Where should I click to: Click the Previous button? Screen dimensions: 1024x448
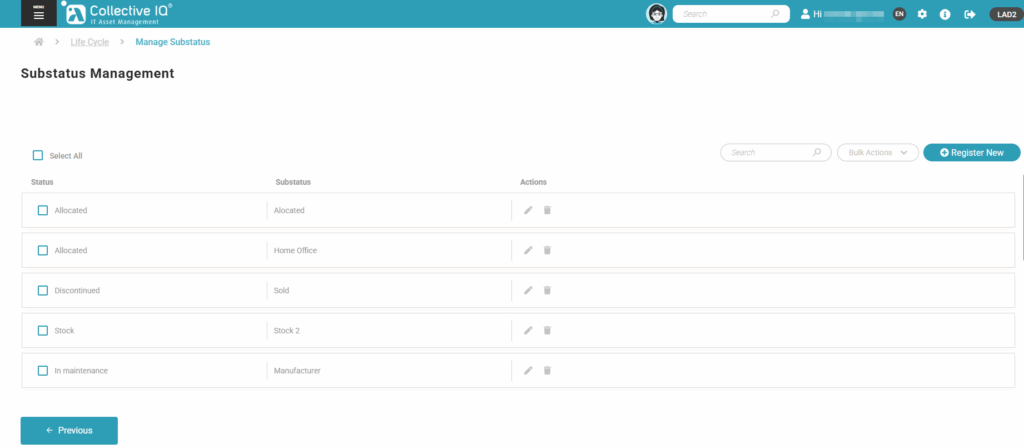(x=69, y=430)
